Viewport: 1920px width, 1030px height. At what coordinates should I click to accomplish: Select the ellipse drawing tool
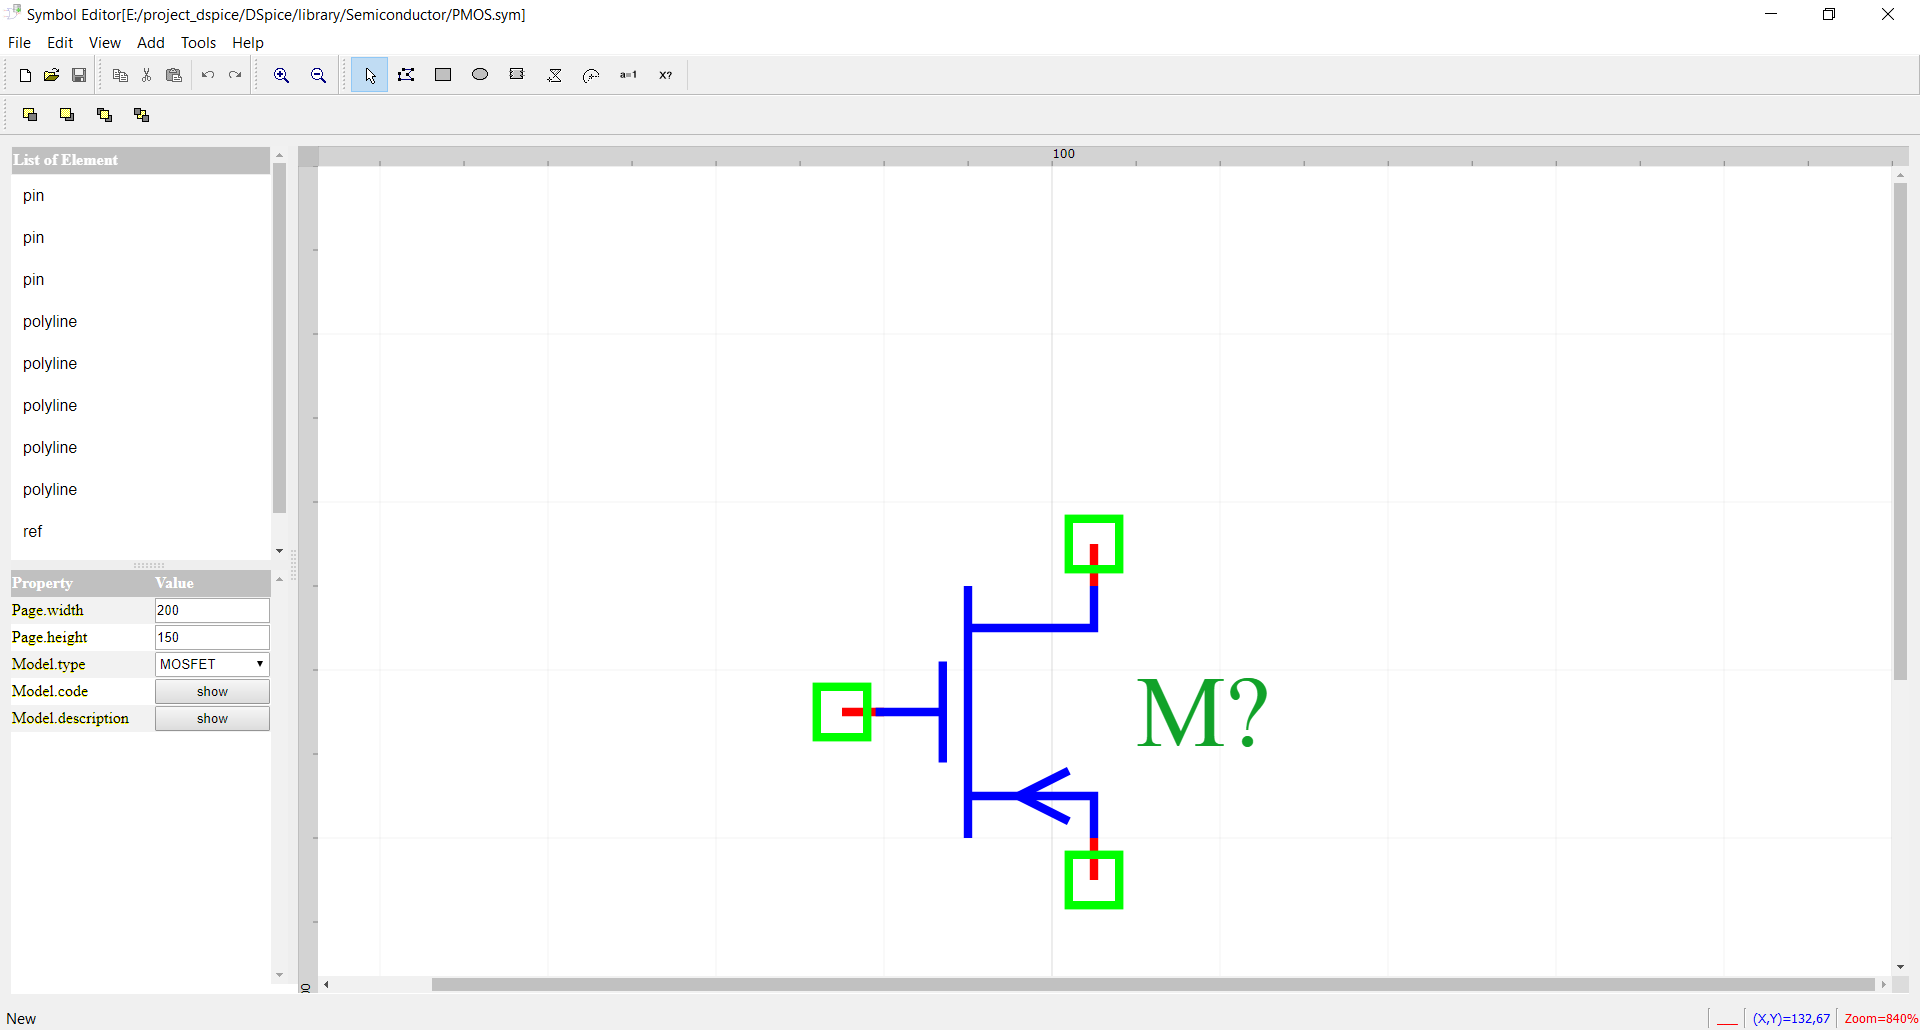(480, 75)
